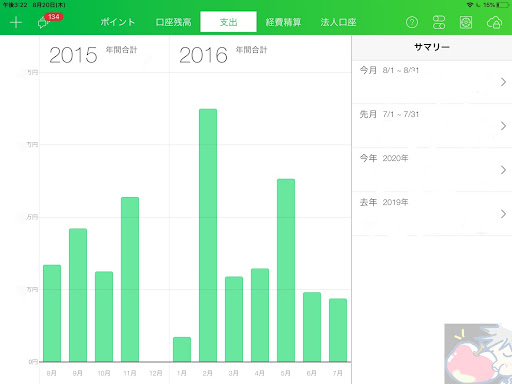Screen dimensions: 512x384
Task: Expand the 今月 8/1–8/31 summary row
Action: (x=432, y=82)
